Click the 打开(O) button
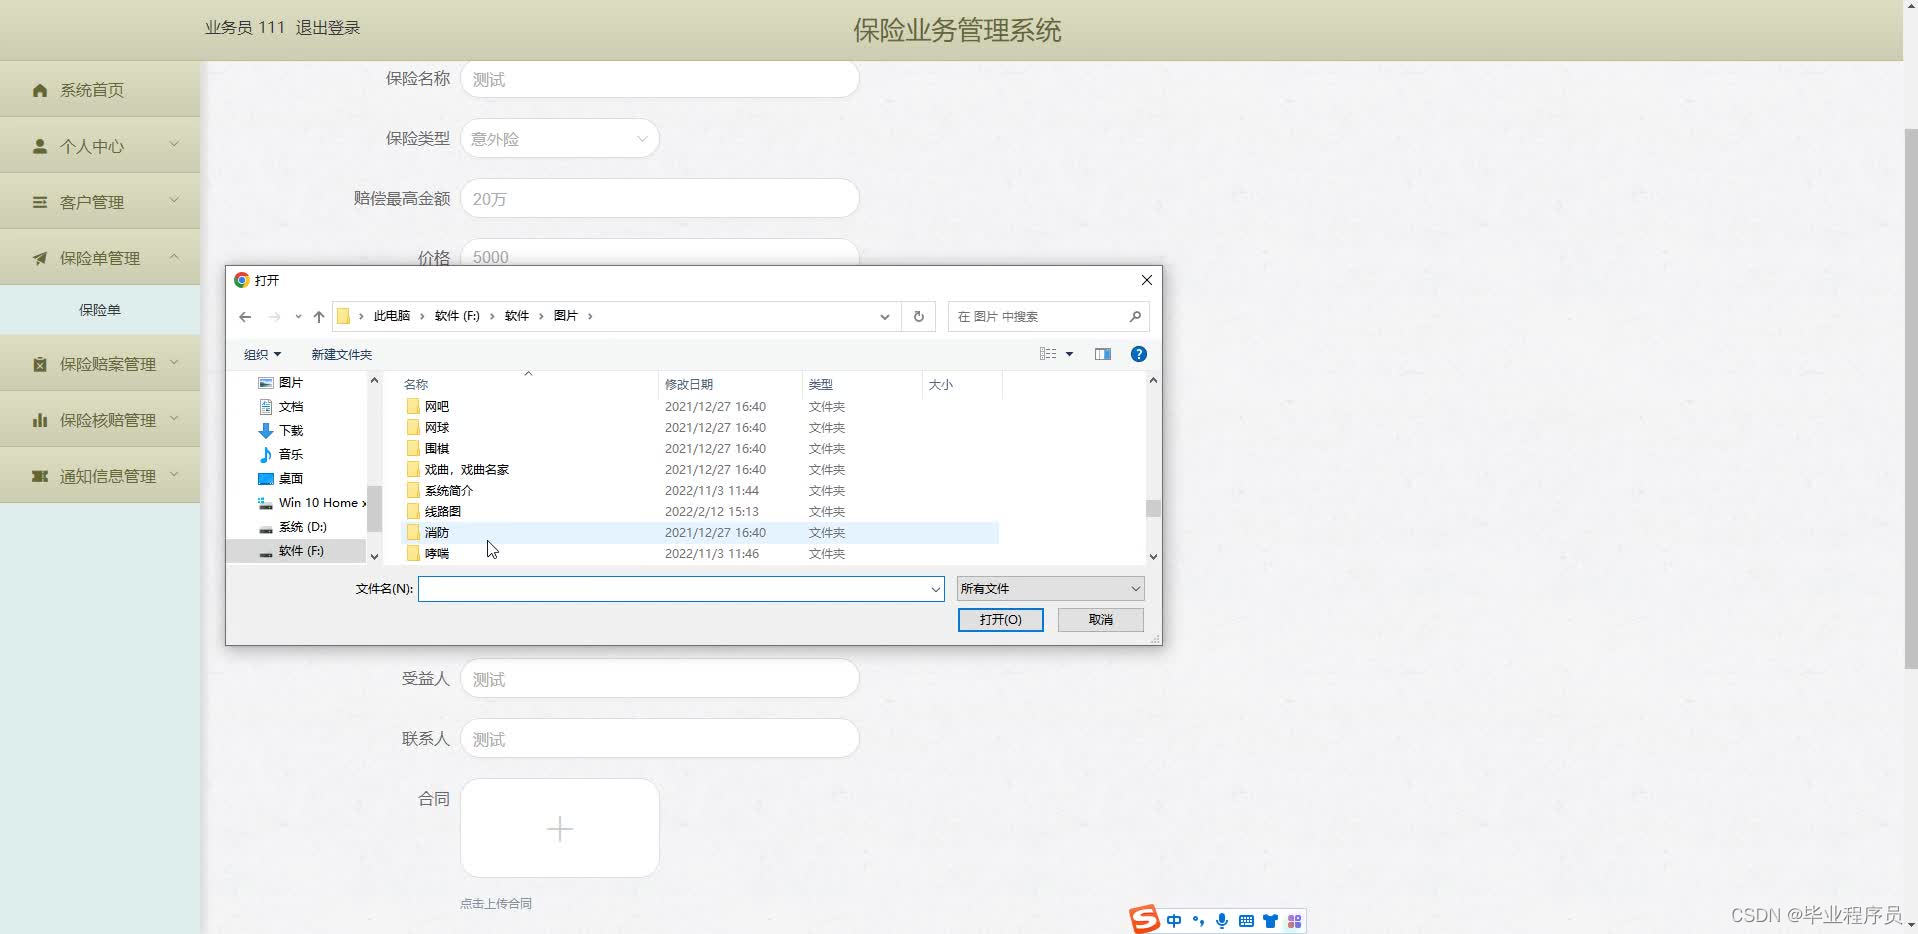Image resolution: width=1918 pixels, height=934 pixels. click(1000, 620)
